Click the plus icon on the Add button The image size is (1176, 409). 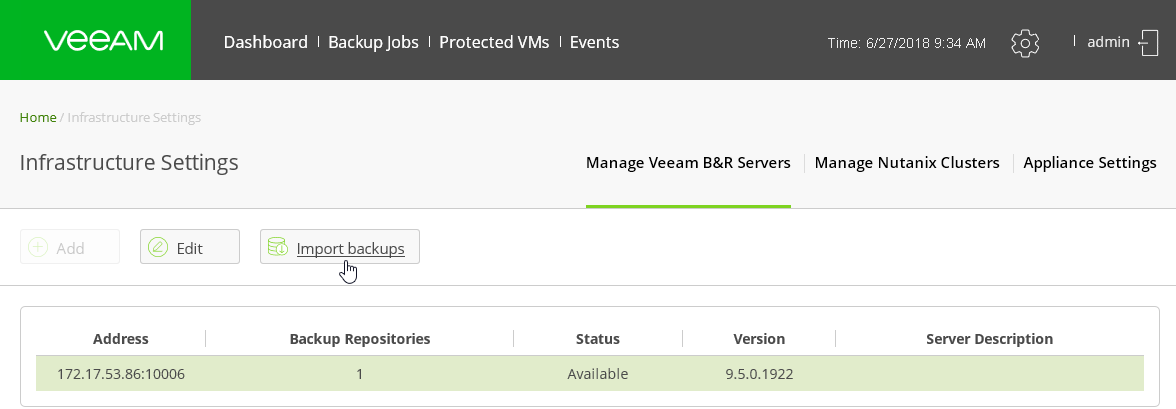[x=38, y=247]
